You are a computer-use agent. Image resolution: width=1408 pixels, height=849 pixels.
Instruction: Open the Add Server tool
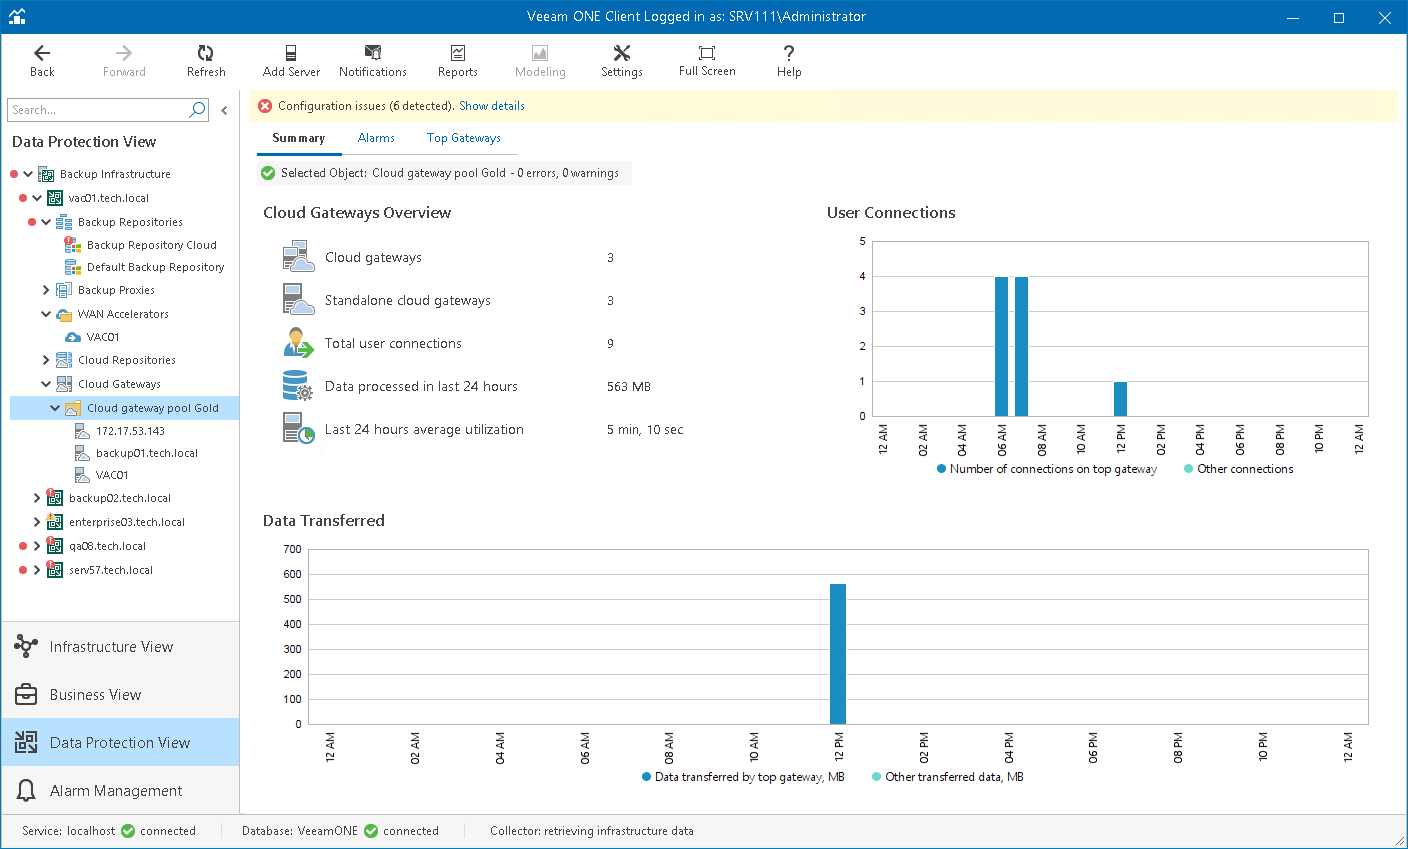tap(291, 54)
